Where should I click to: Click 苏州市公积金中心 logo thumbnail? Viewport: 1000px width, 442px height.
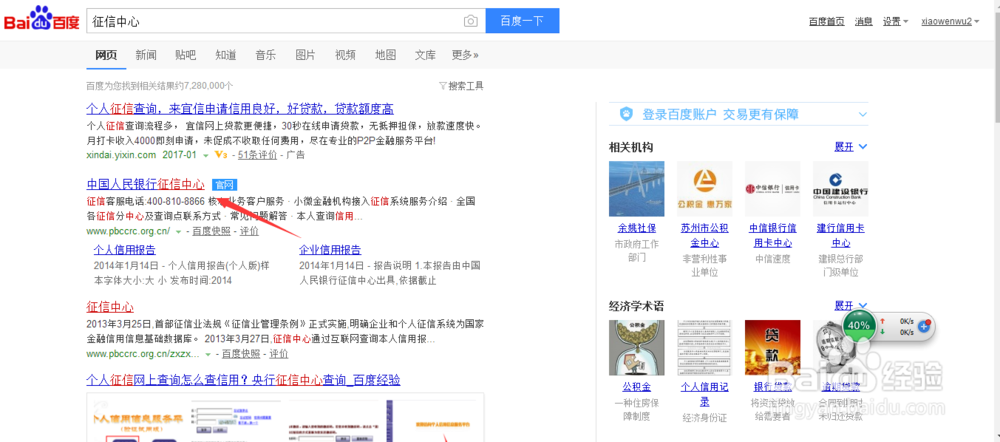pyautogui.click(x=705, y=189)
